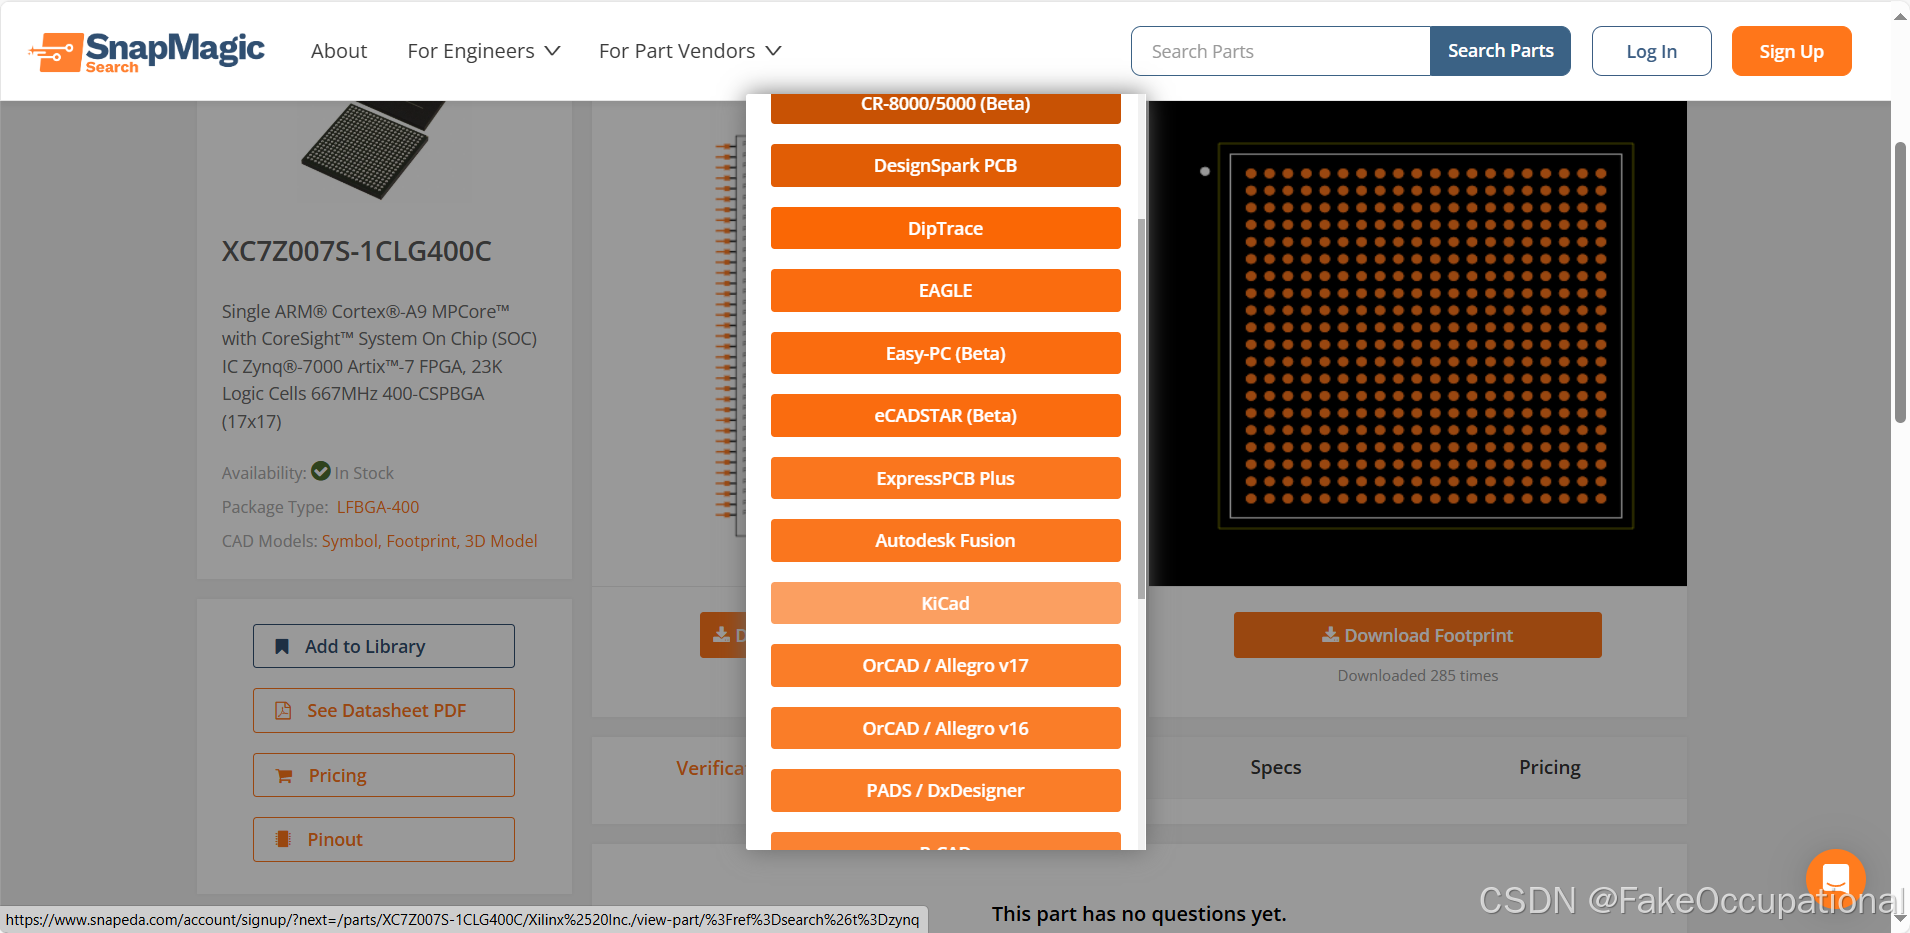Choose OrCAD / Allegro v16 format
Screen dimensions: 1910x933
[946, 728]
